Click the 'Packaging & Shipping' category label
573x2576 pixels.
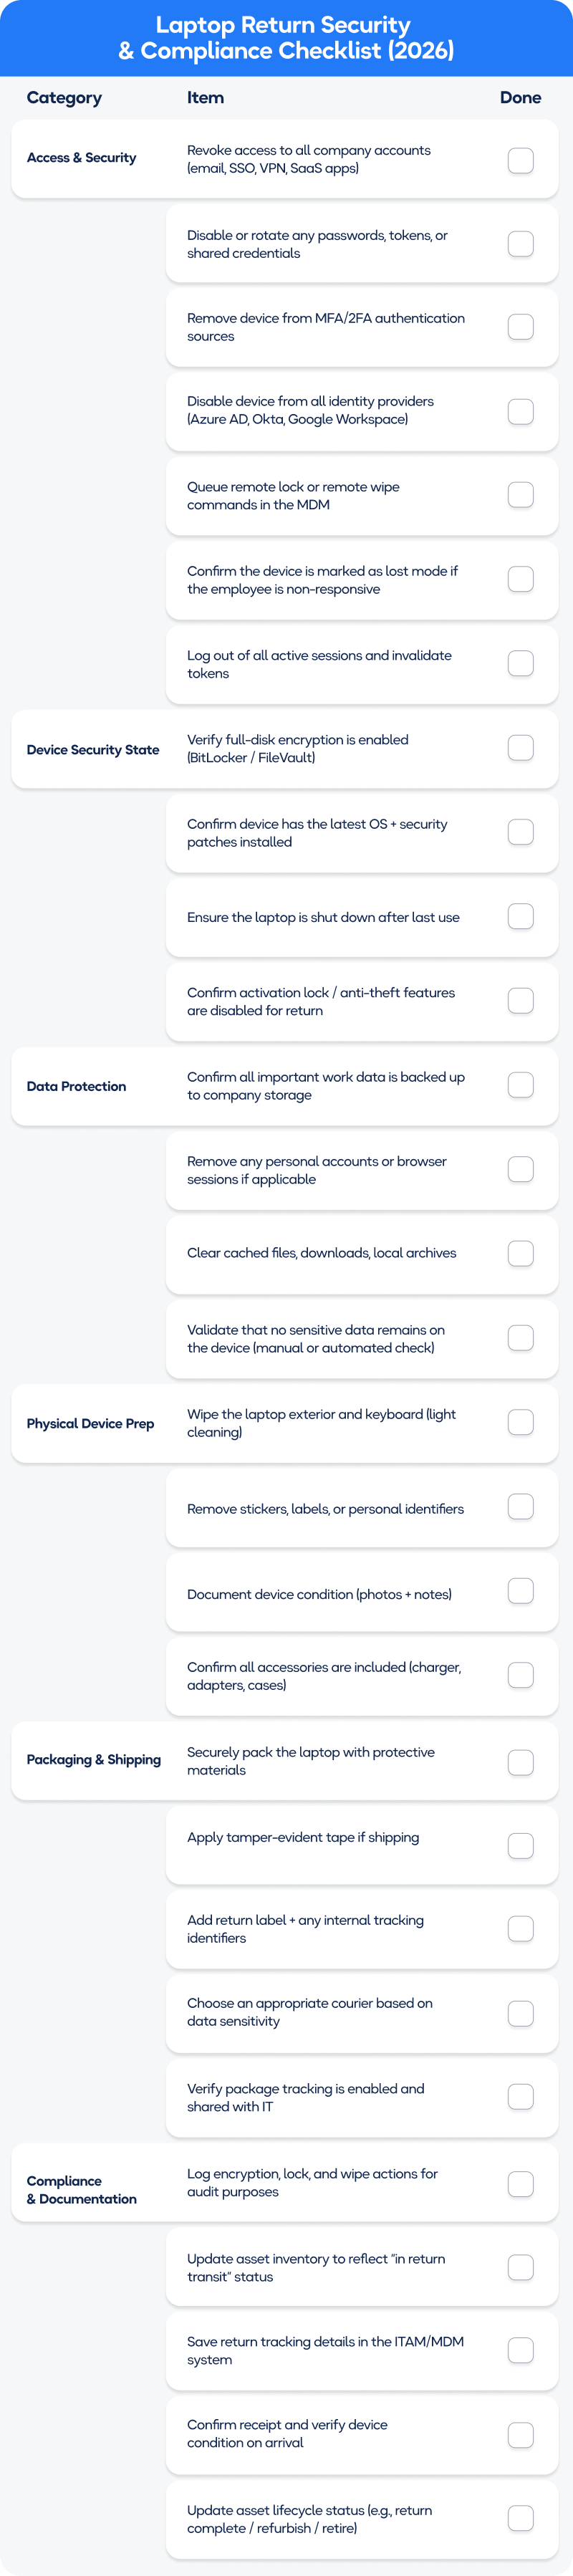93,1760
